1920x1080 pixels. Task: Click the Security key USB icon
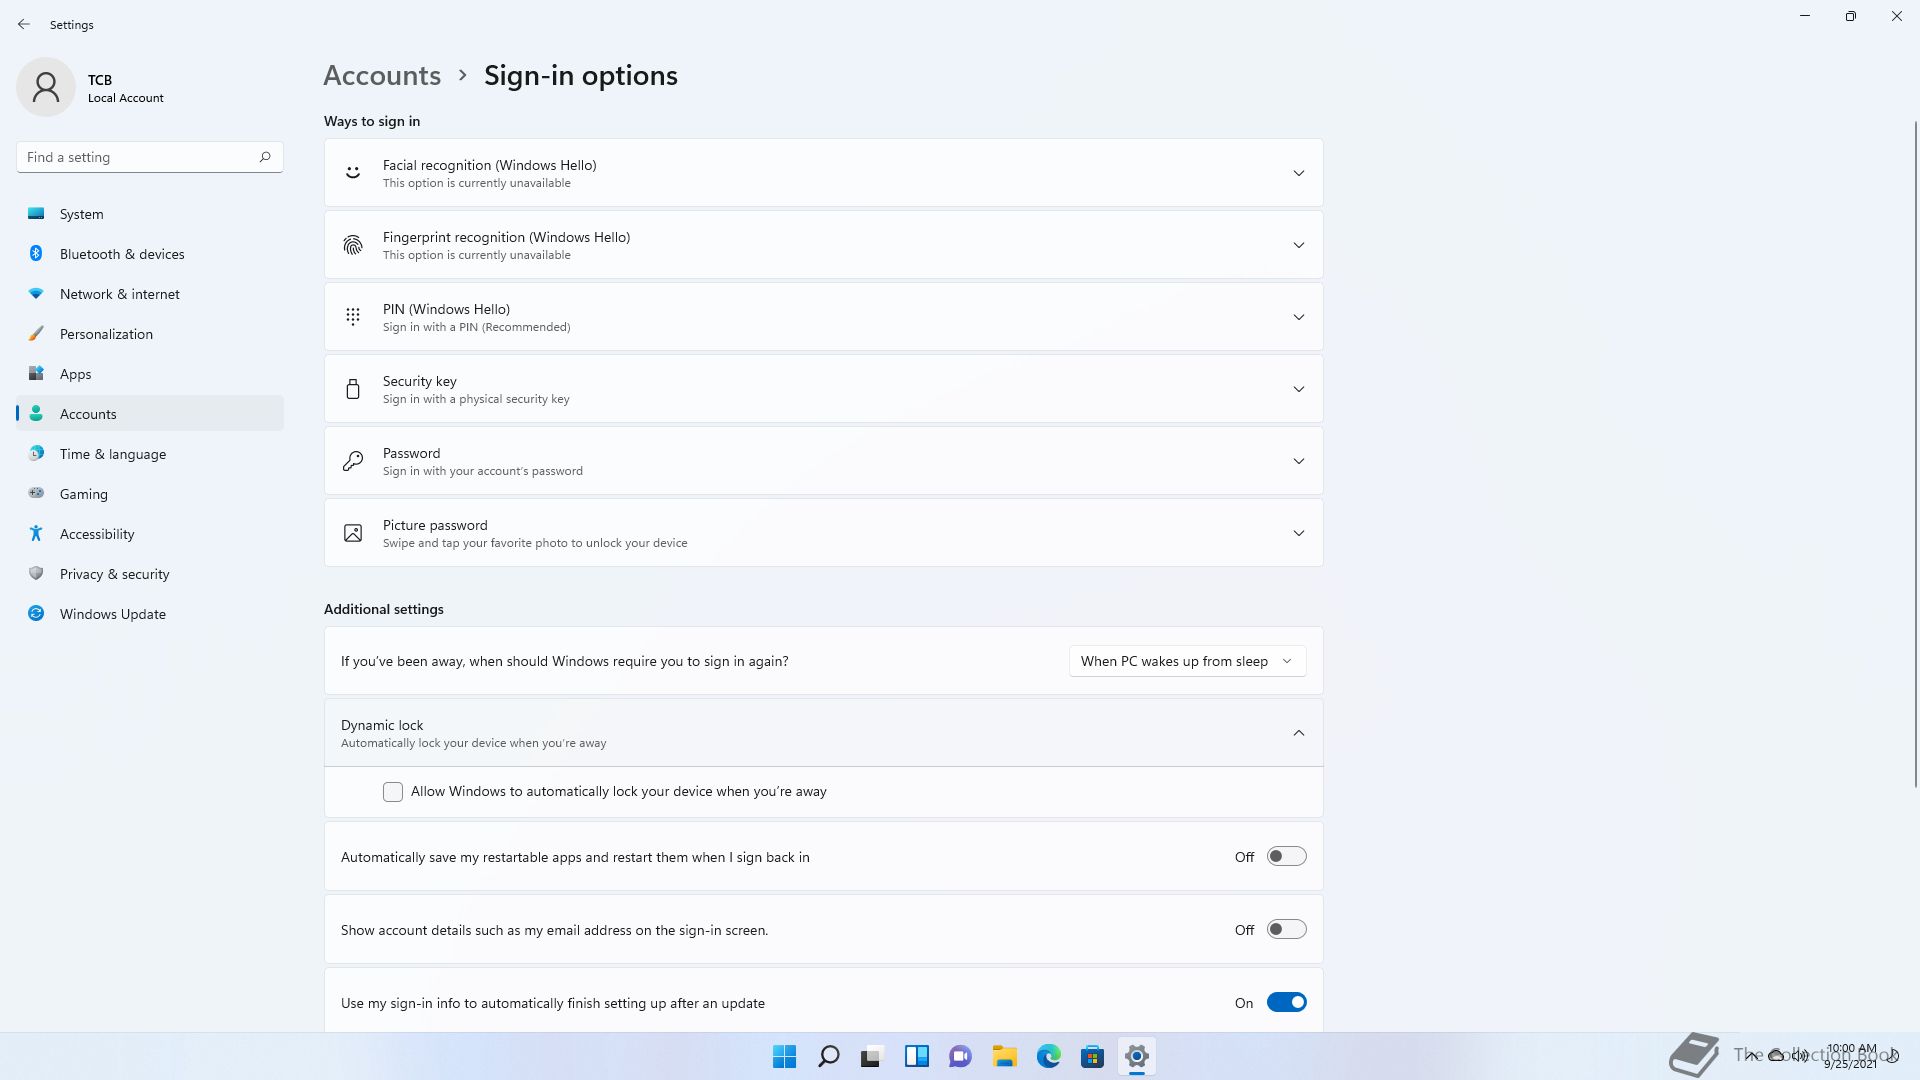(353, 389)
